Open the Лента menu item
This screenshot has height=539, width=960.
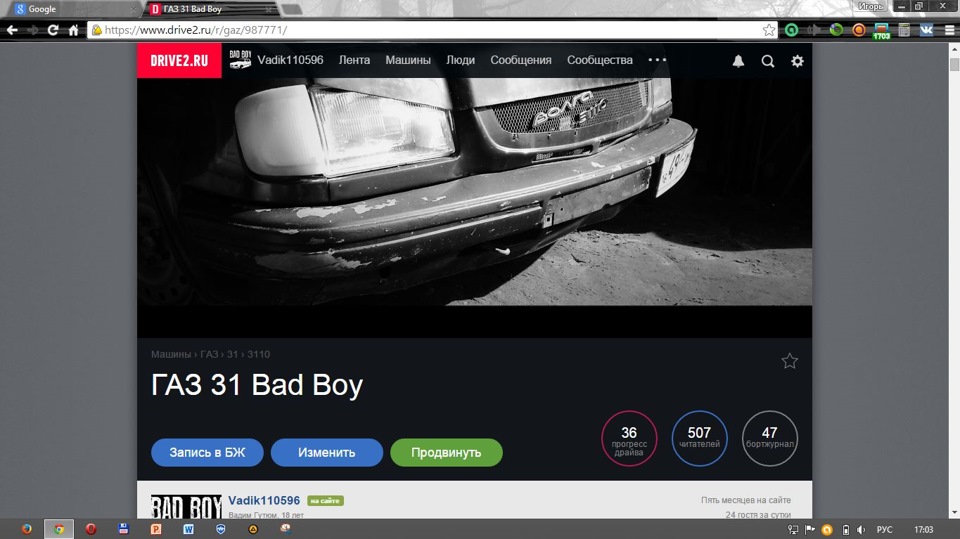[x=354, y=60]
